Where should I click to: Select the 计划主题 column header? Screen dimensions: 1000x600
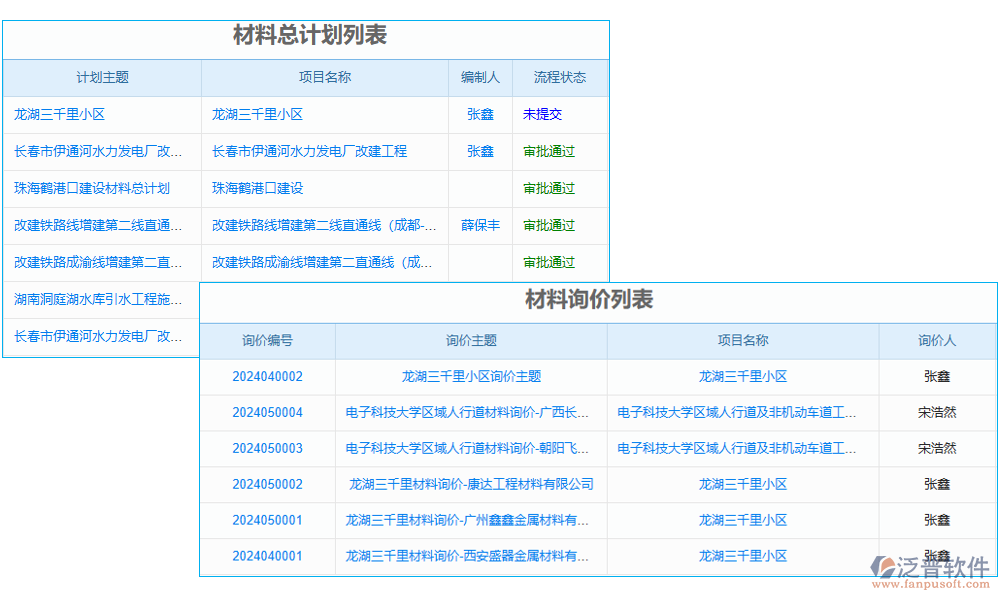(102, 77)
